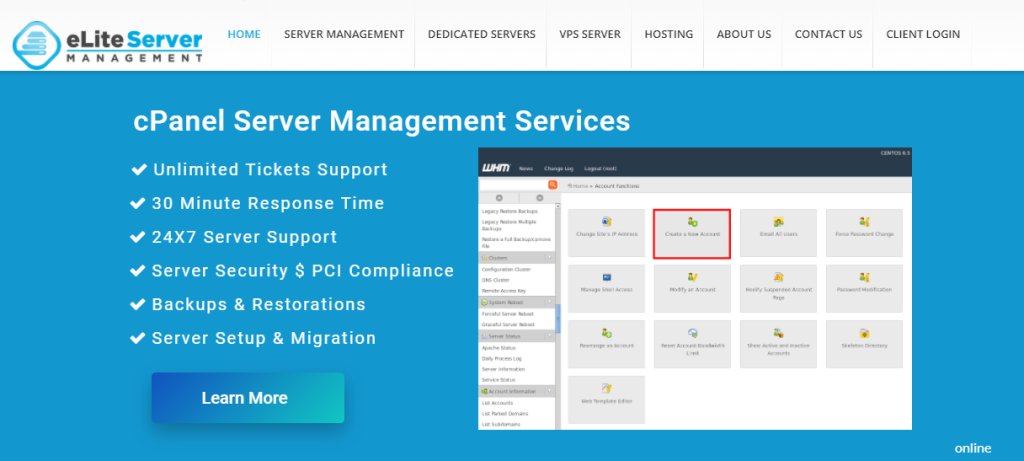
Task: Click the Reset Account Bandwidth Limit icon
Action: (x=692, y=333)
